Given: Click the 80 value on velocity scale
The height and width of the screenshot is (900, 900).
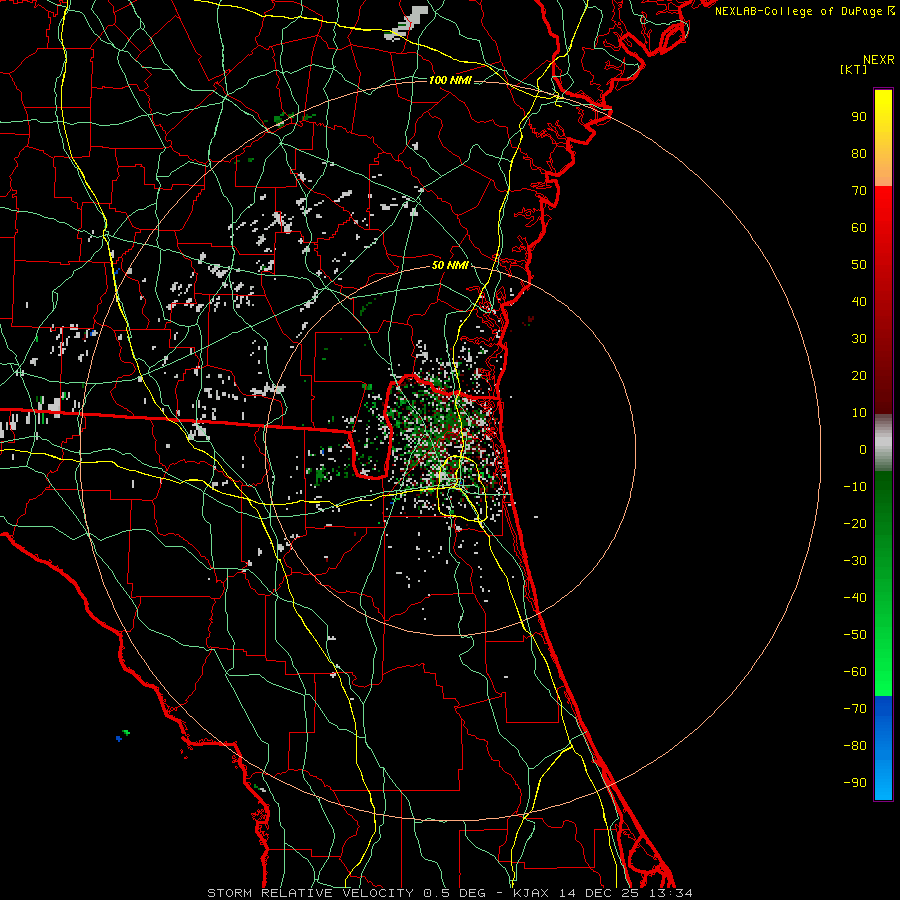Looking at the screenshot, I should (x=859, y=154).
